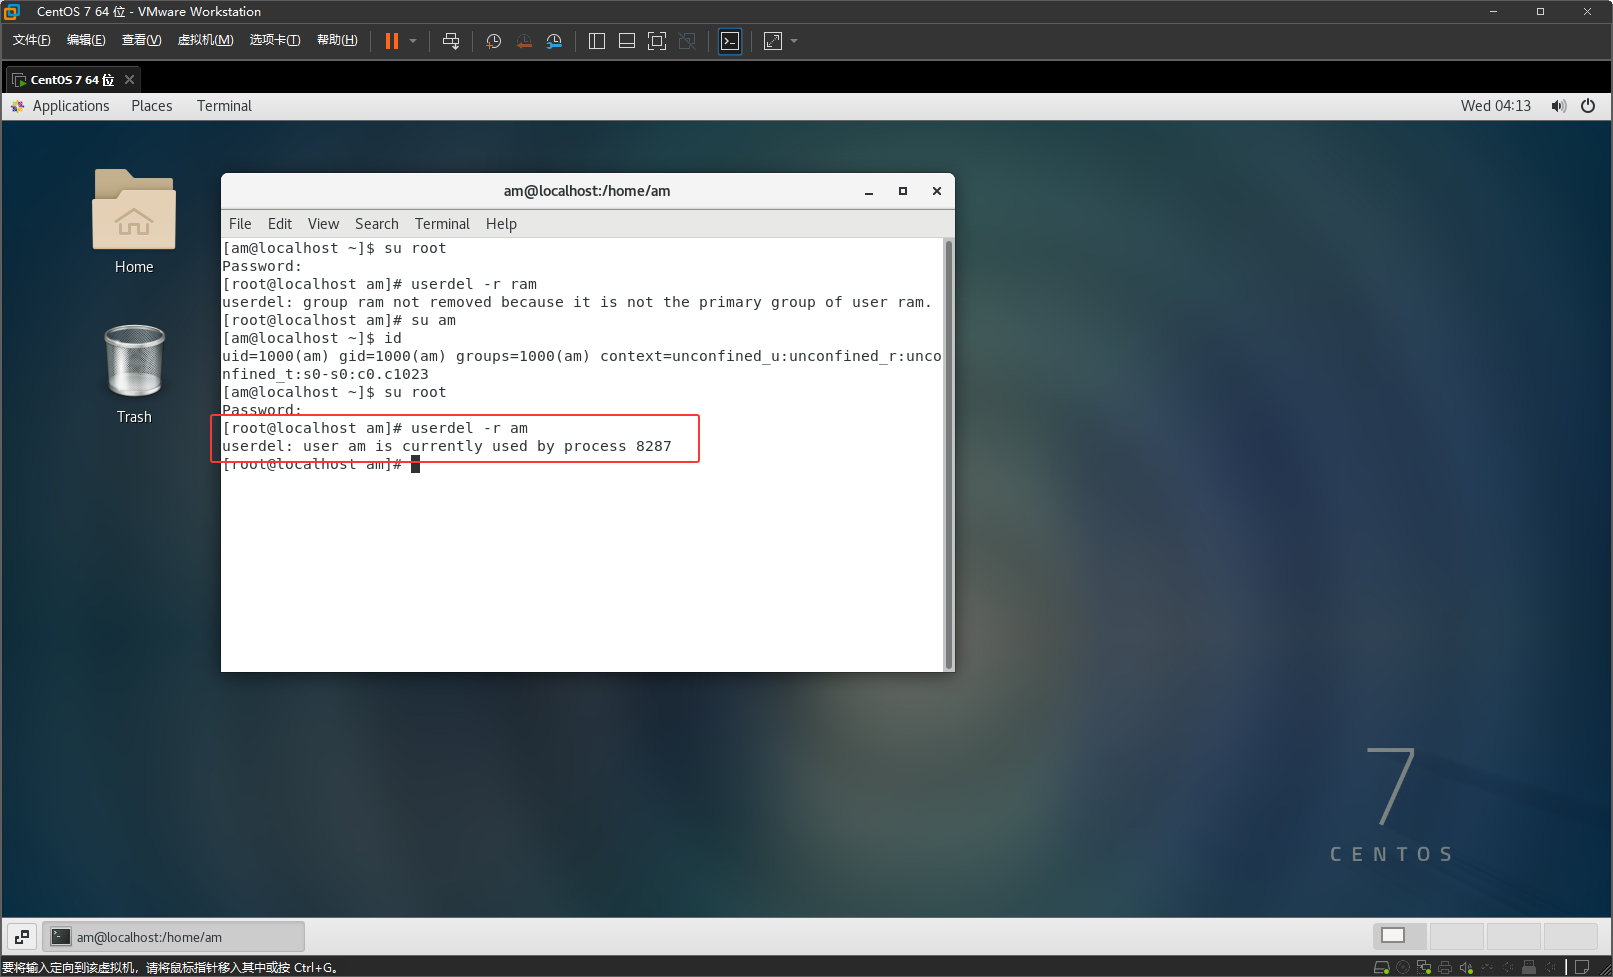This screenshot has height=977, width=1613.
Task: Switch to the third workspace in the switcher
Action: [x=1513, y=936]
